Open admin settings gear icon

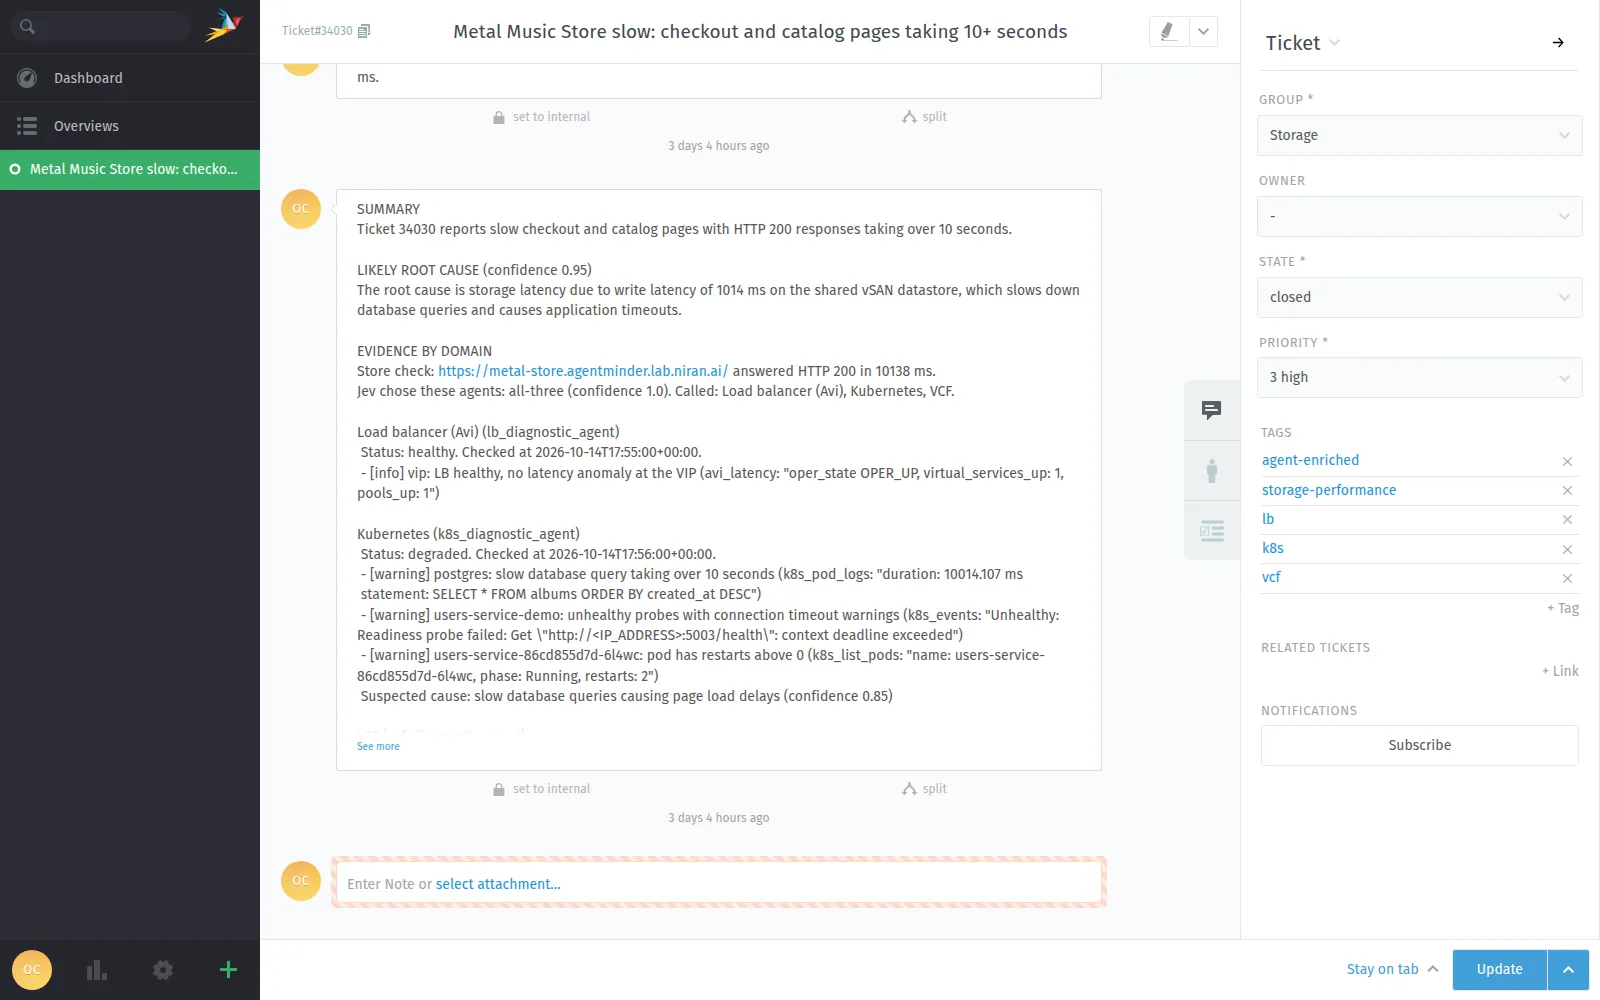[x=163, y=969]
